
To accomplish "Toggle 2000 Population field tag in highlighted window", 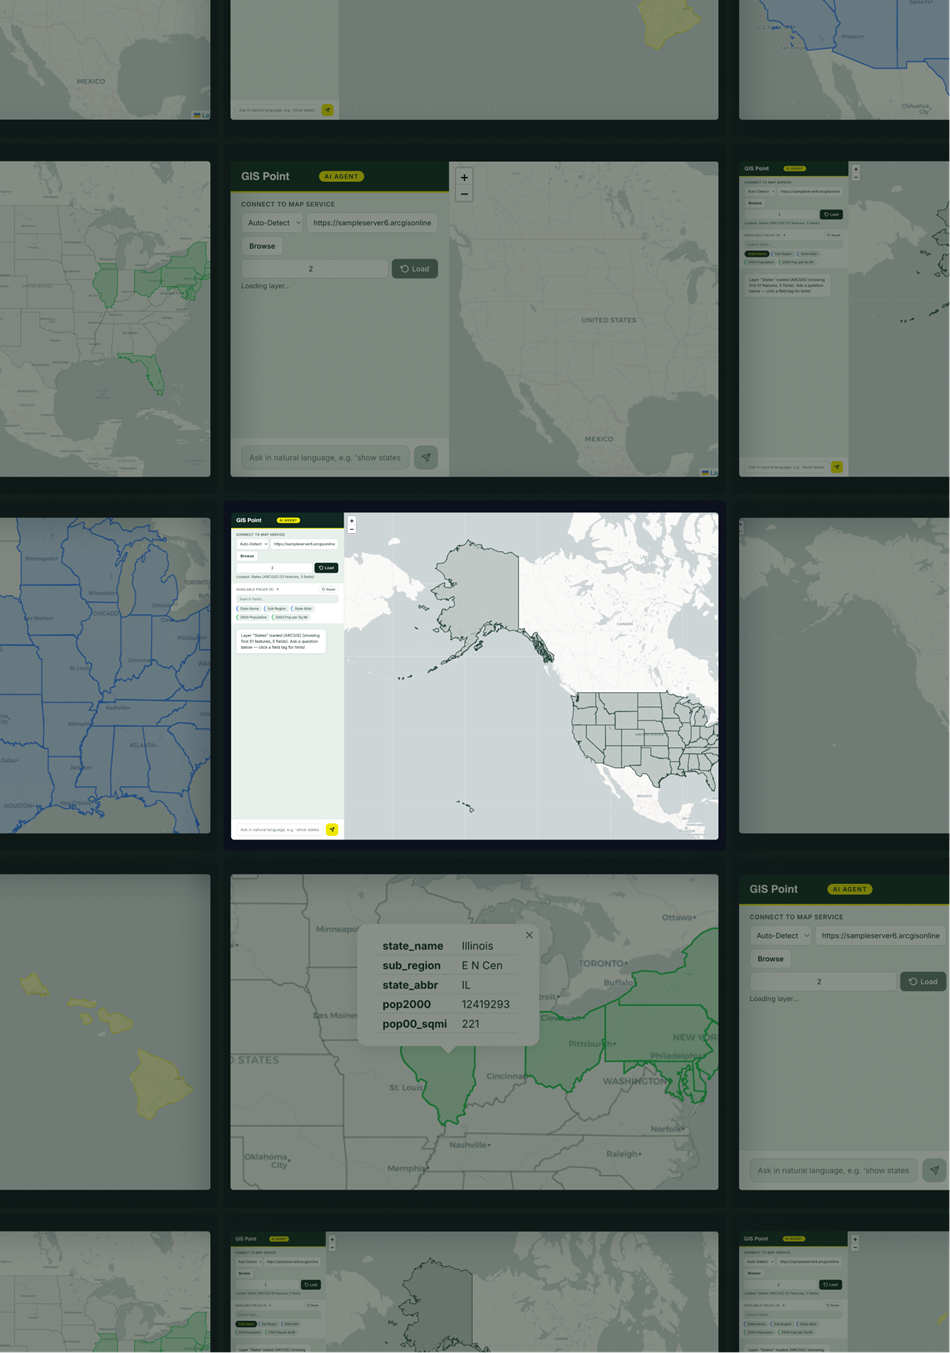I will (252, 617).
